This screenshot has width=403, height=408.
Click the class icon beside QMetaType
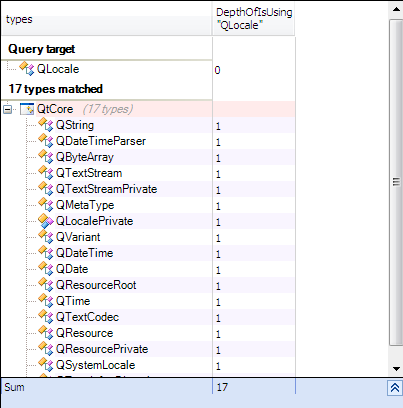coord(46,205)
